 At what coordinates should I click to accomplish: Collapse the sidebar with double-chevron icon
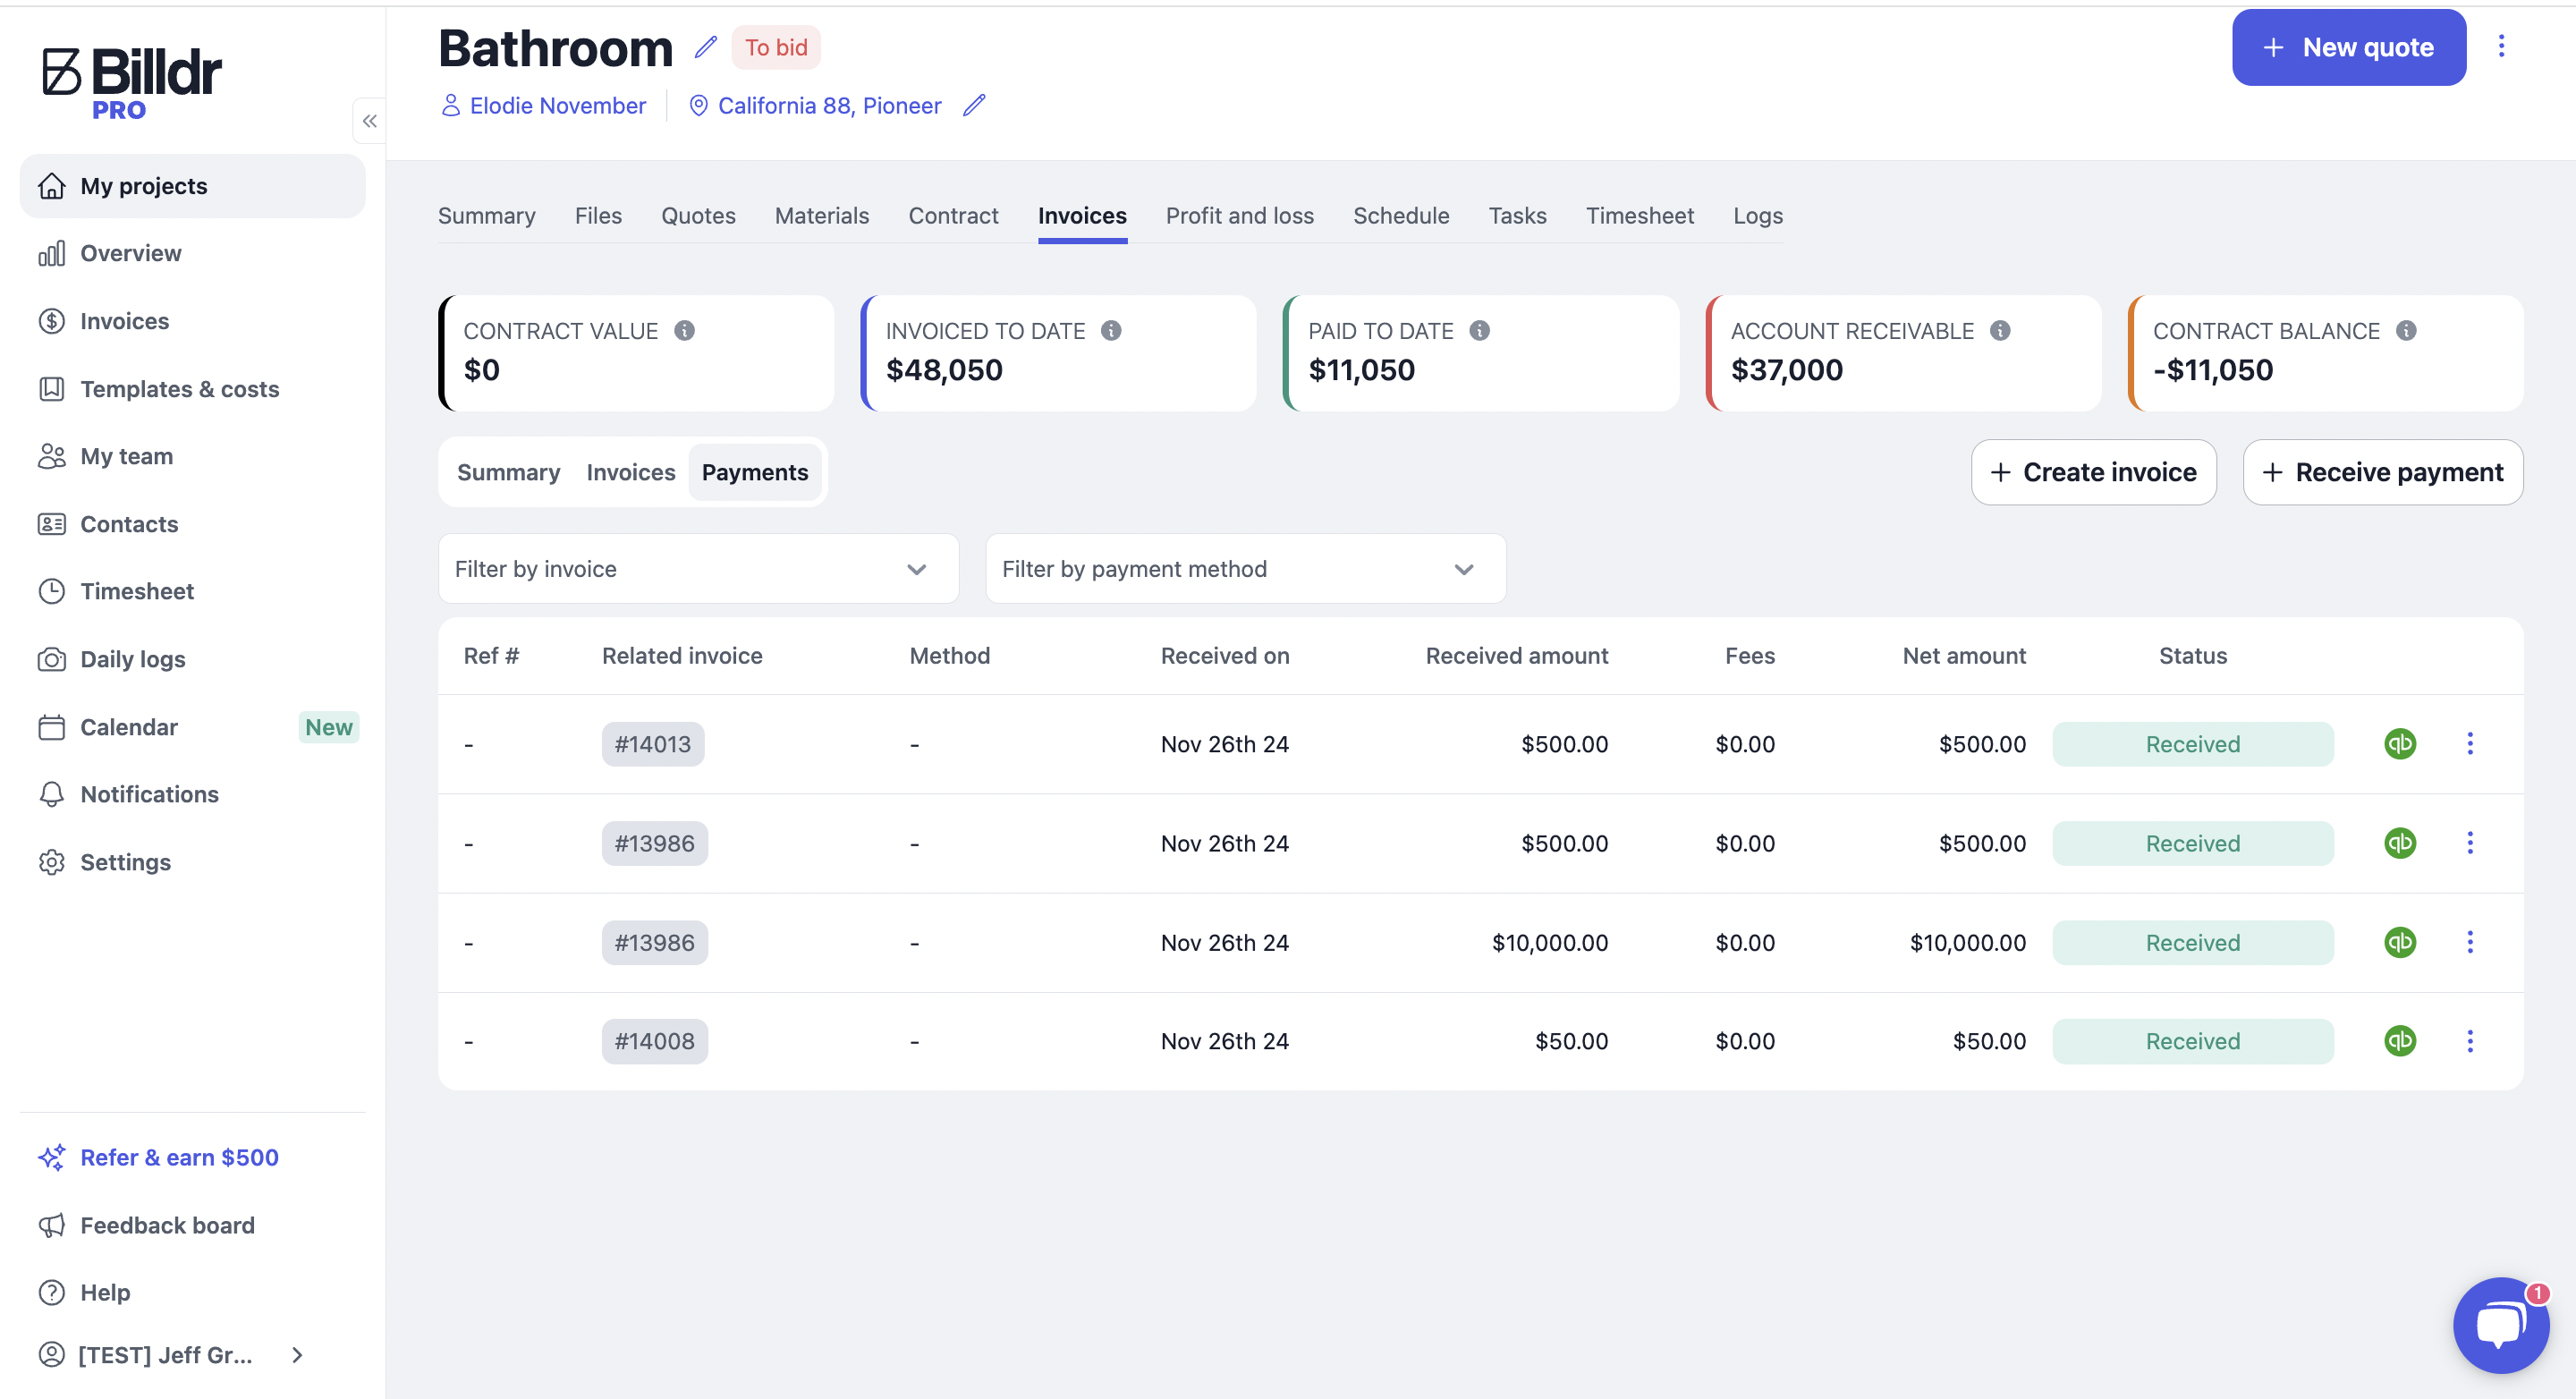coord(369,121)
